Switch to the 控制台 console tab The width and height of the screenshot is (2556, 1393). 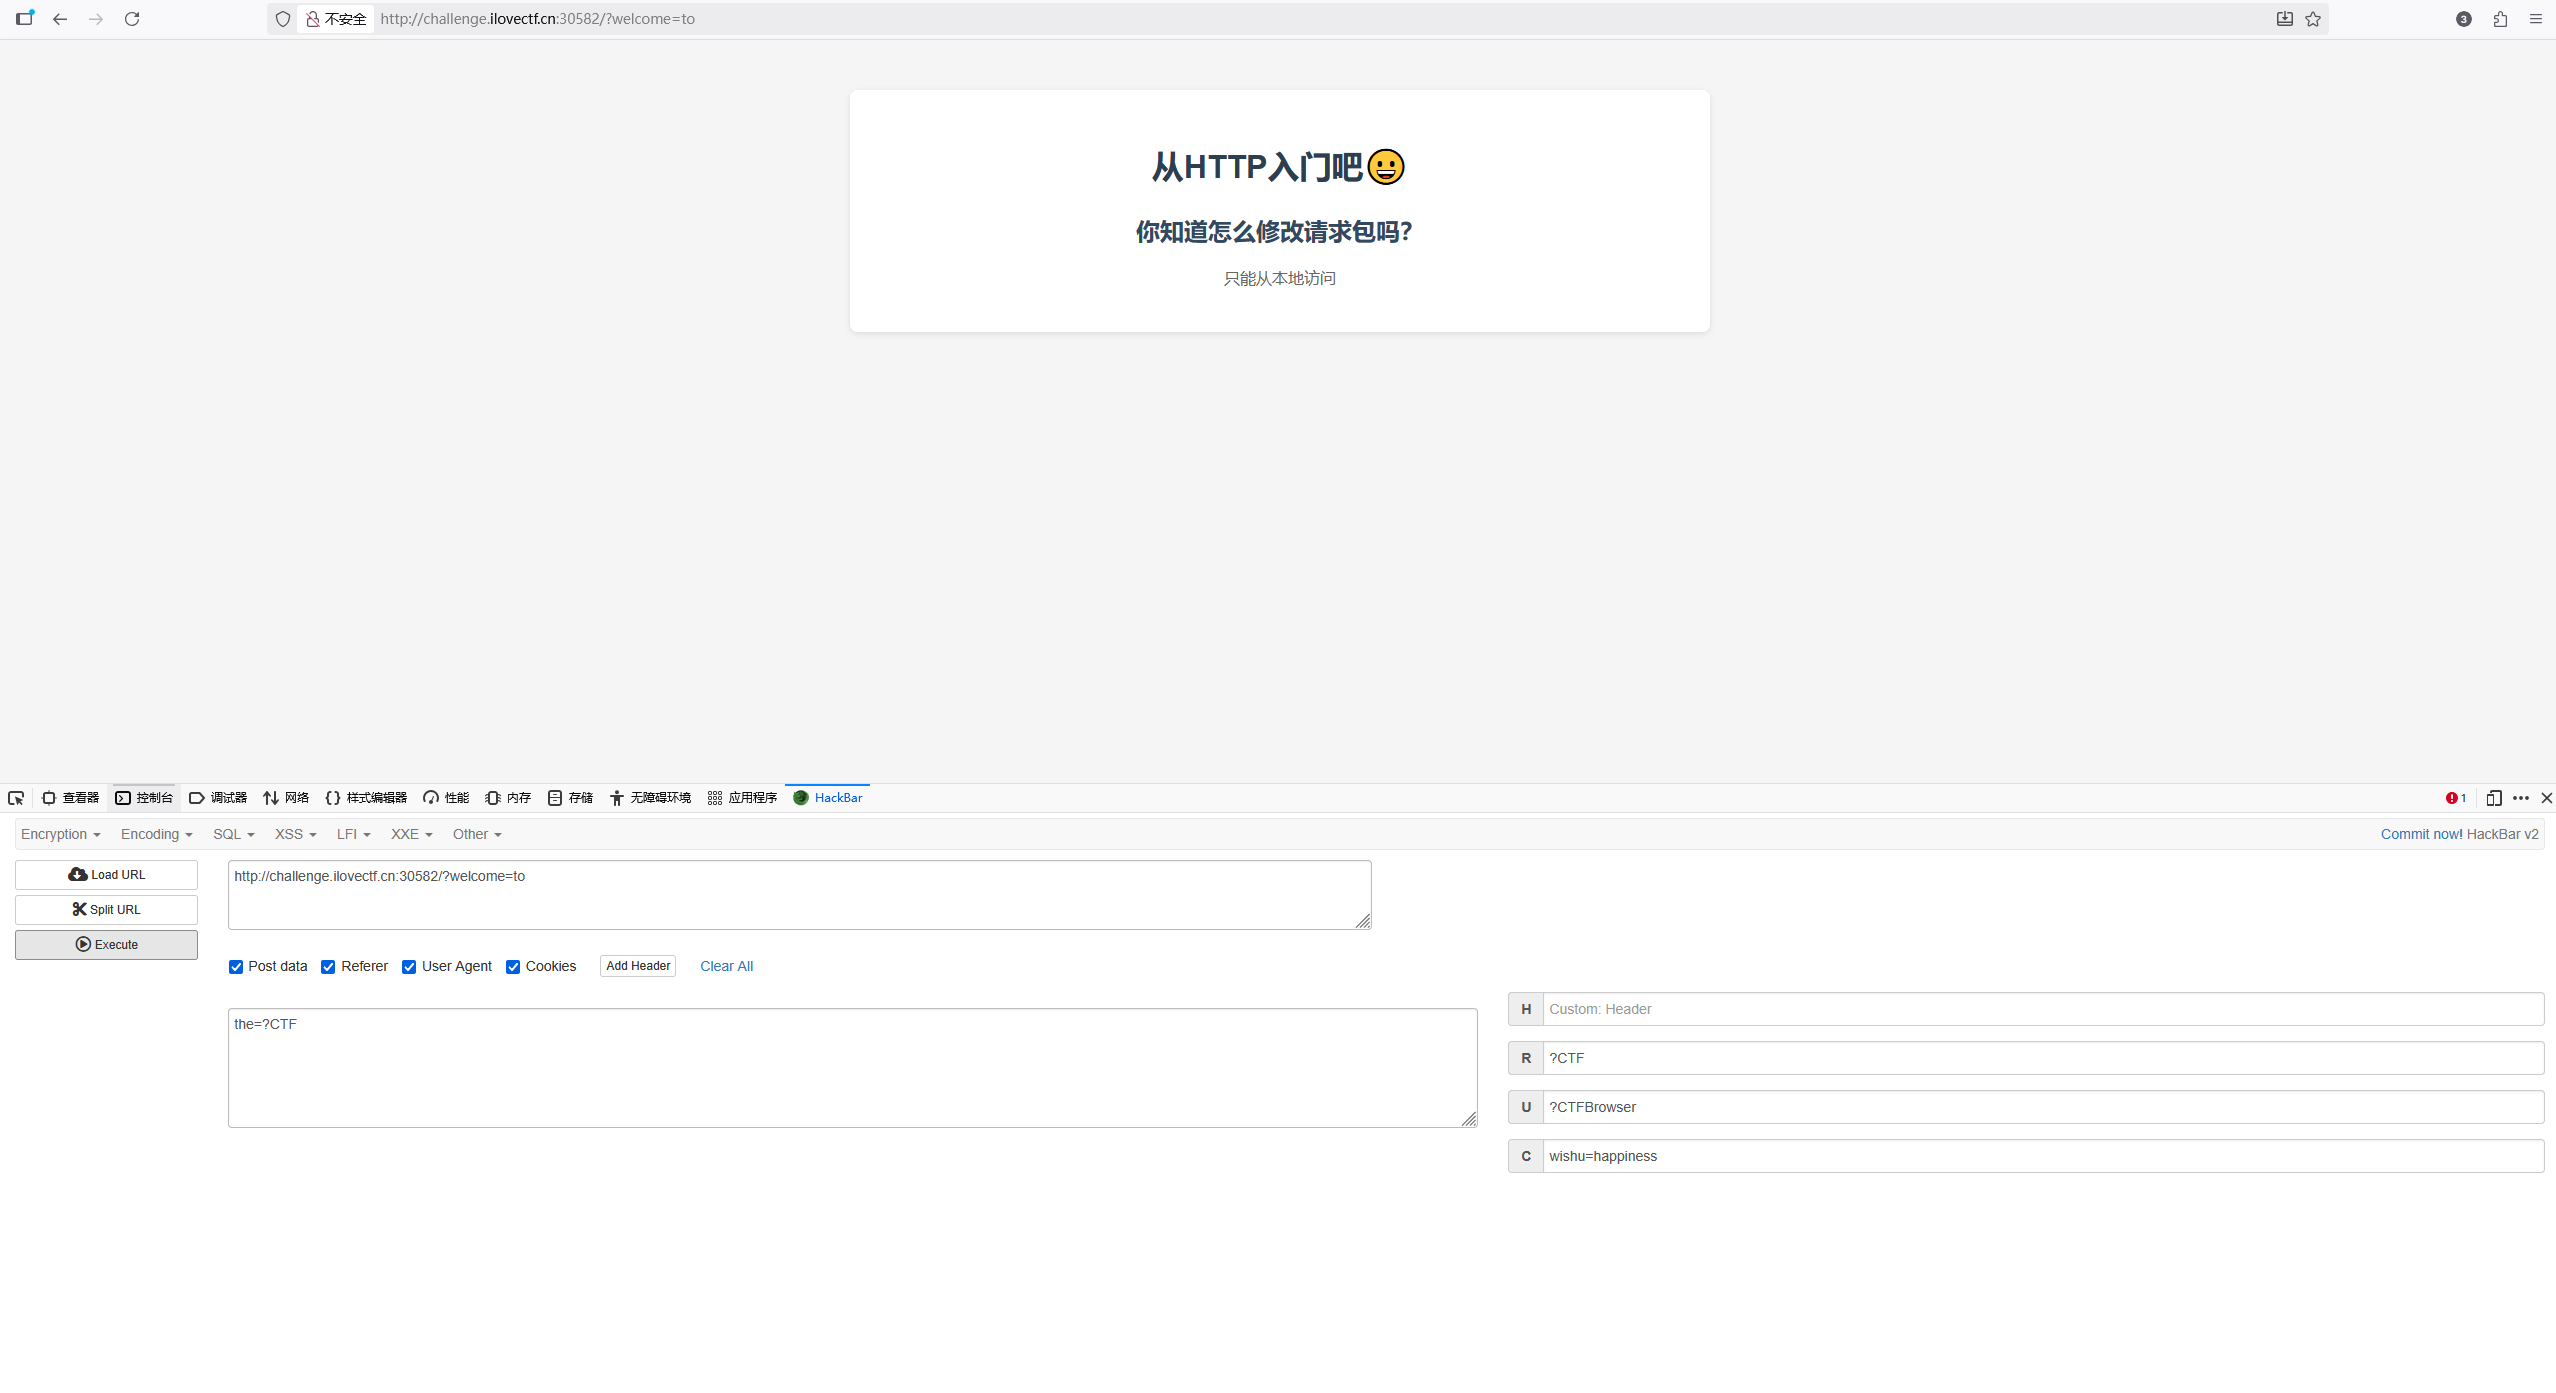point(144,798)
